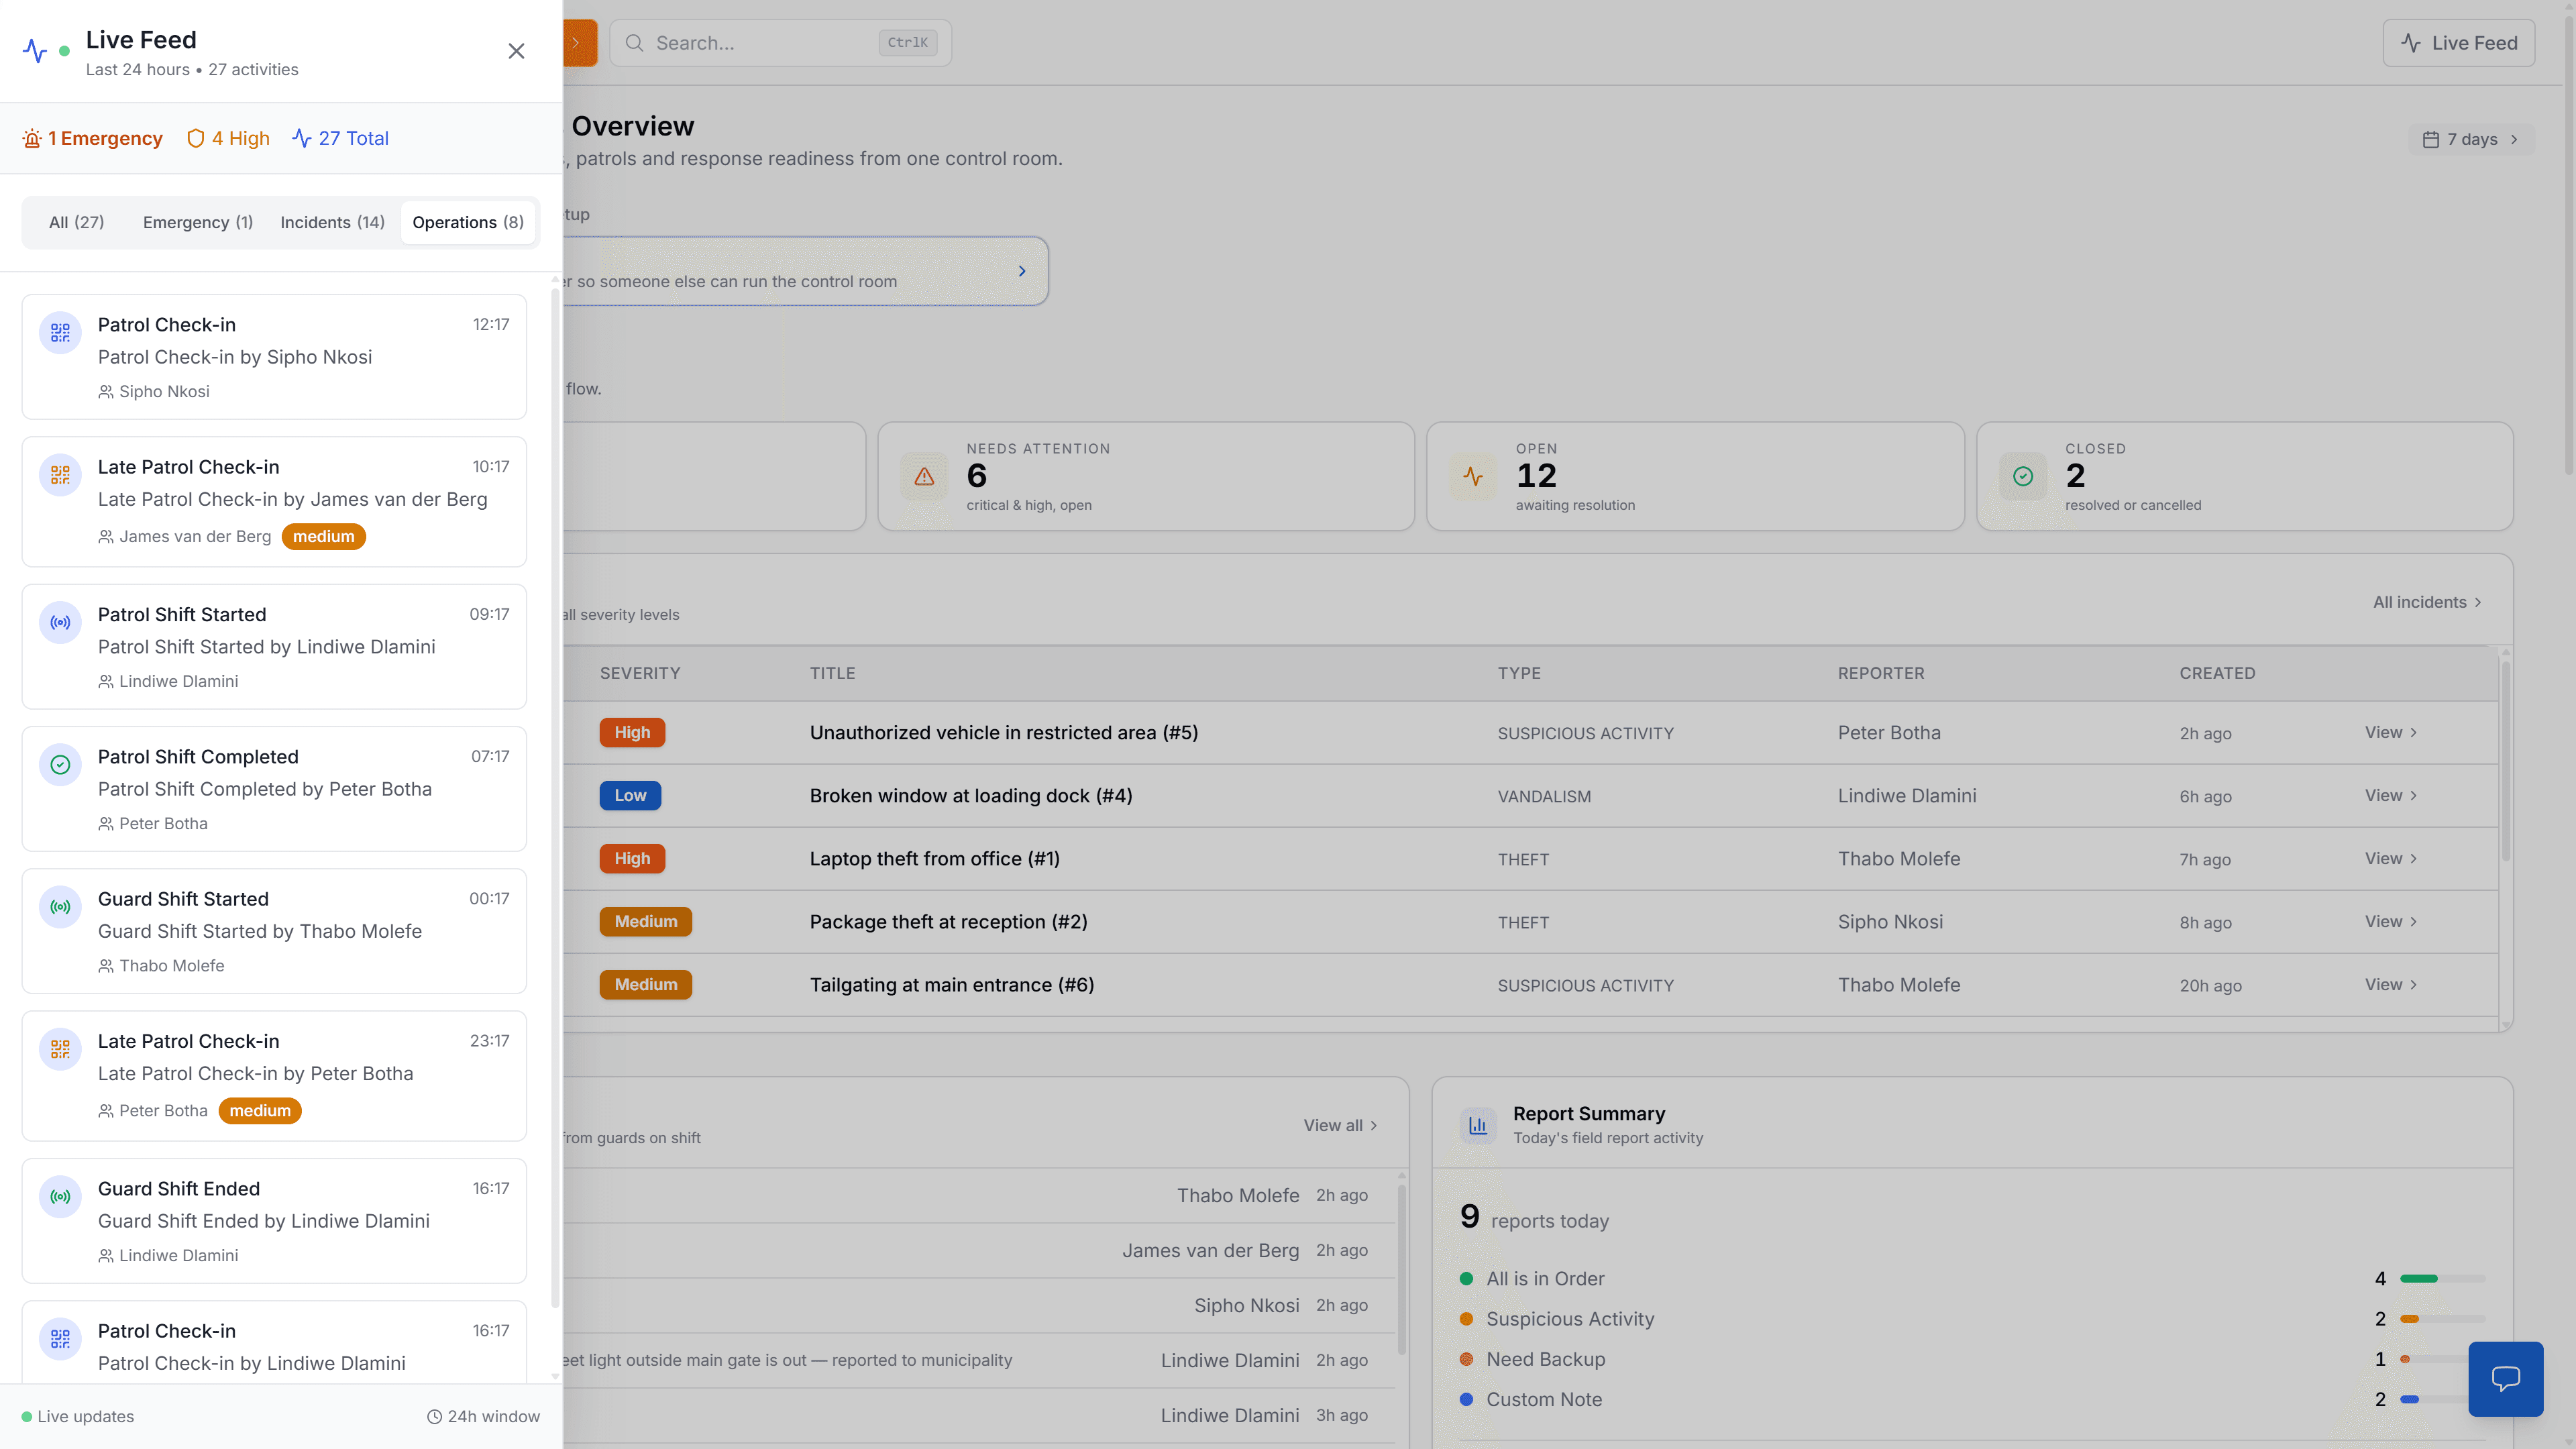The height and width of the screenshot is (1449, 2576).
Task: Click QR icon on 10:17 Late Patrol Check-in
Action: pos(60,475)
